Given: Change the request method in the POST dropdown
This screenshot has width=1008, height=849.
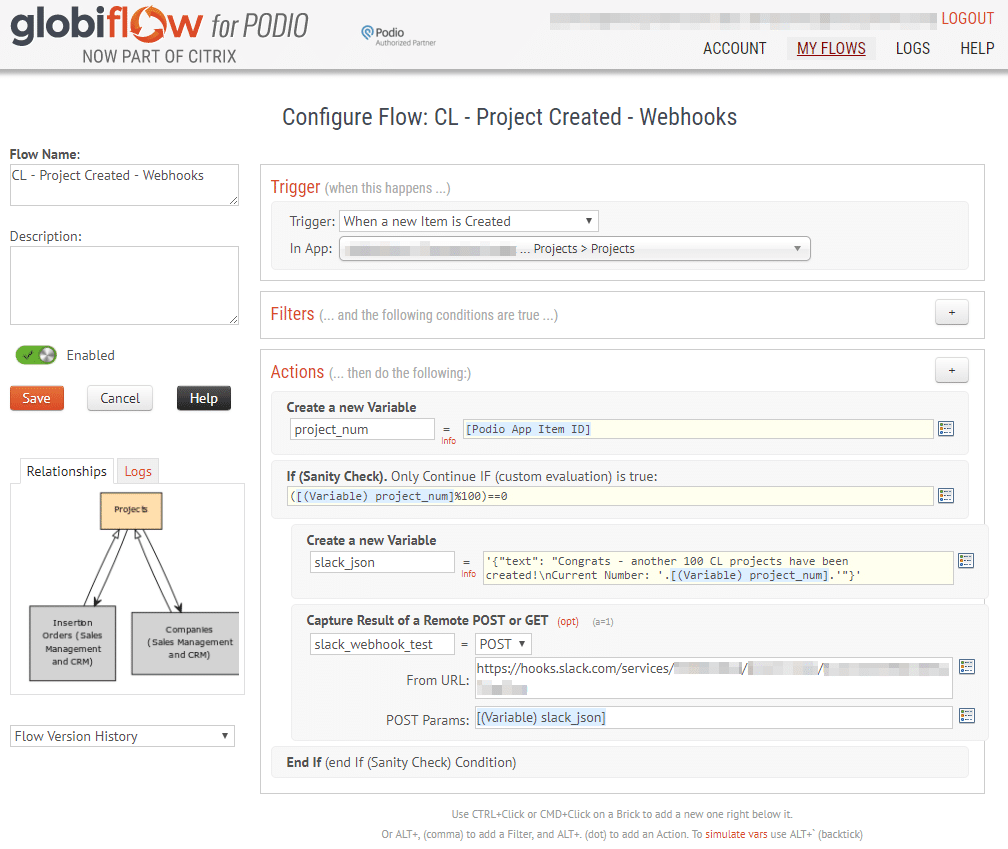Looking at the screenshot, I should point(502,643).
